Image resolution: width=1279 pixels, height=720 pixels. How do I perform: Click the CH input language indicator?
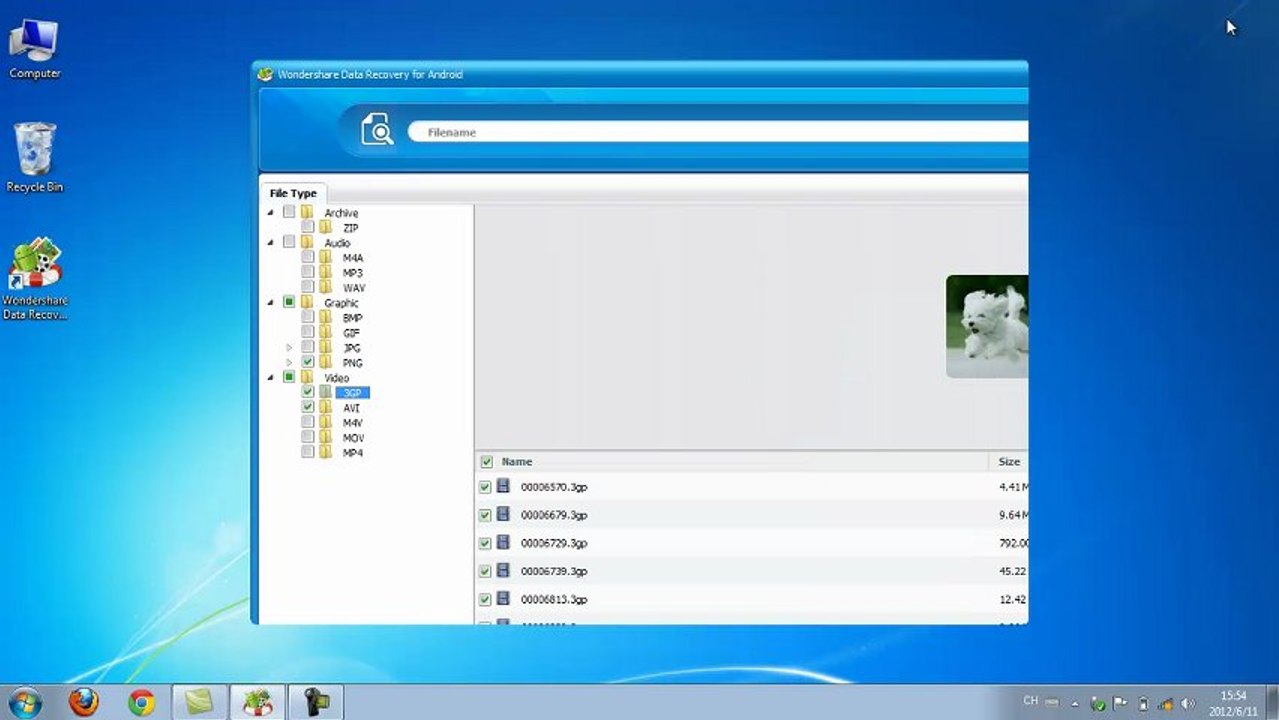[1030, 701]
